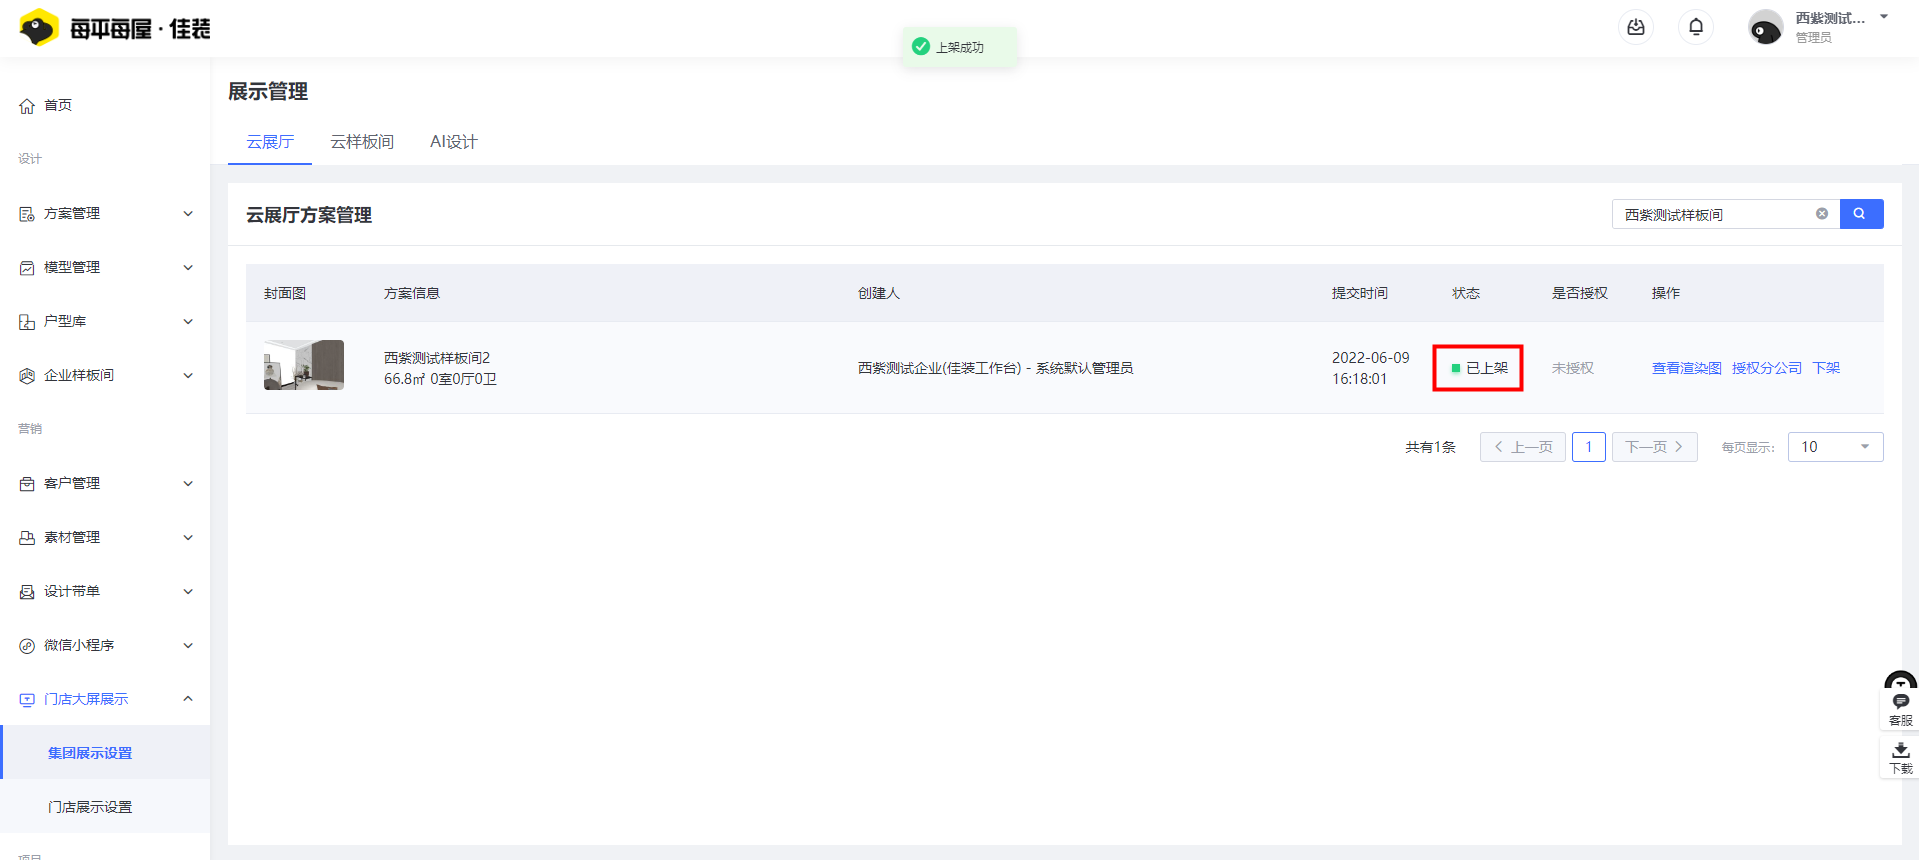Click the 上架成功 success toast
Image resolution: width=1919 pixels, height=860 pixels.
[x=960, y=47]
